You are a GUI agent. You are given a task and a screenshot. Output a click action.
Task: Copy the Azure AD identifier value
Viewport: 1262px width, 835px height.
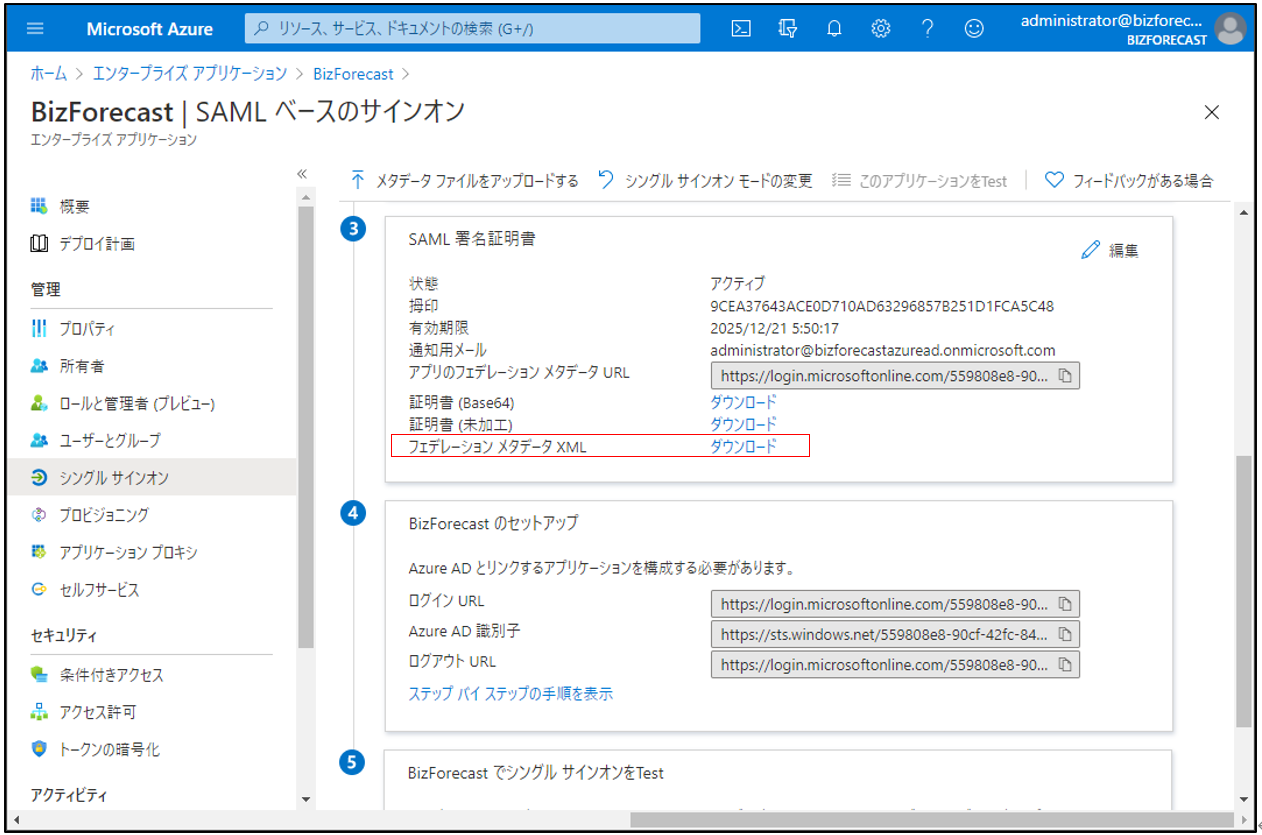1065,634
